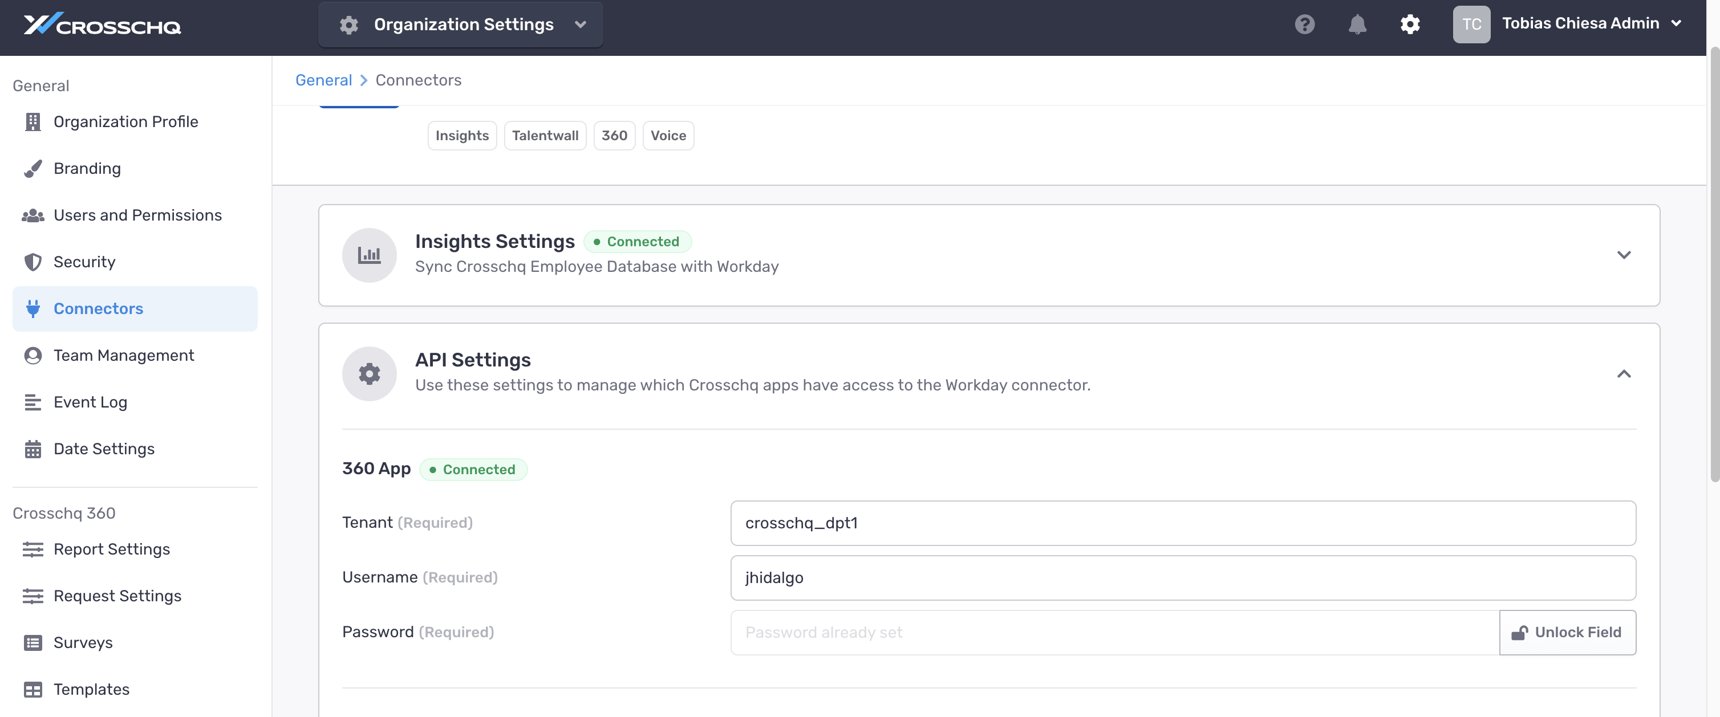1720x717 pixels.
Task: Click the settings gear icon in header
Action: 1410,24
